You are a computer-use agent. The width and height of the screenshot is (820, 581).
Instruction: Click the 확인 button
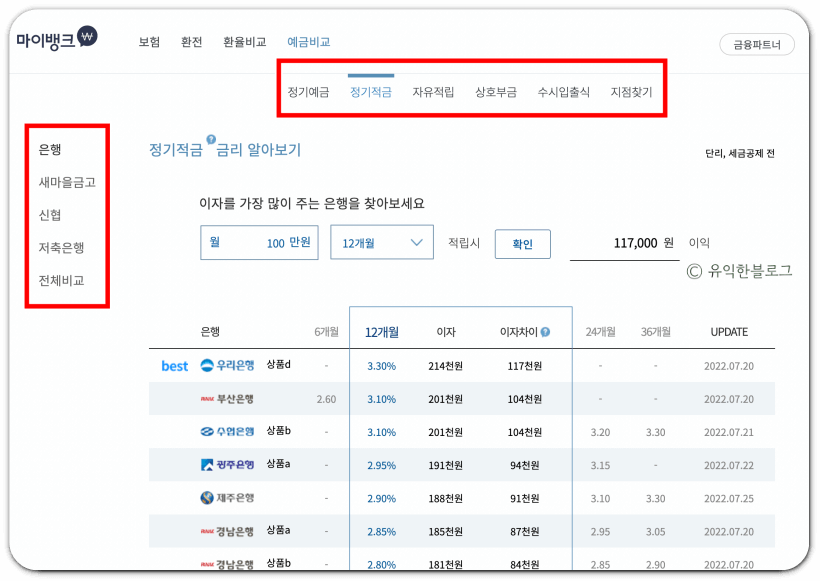(x=522, y=244)
